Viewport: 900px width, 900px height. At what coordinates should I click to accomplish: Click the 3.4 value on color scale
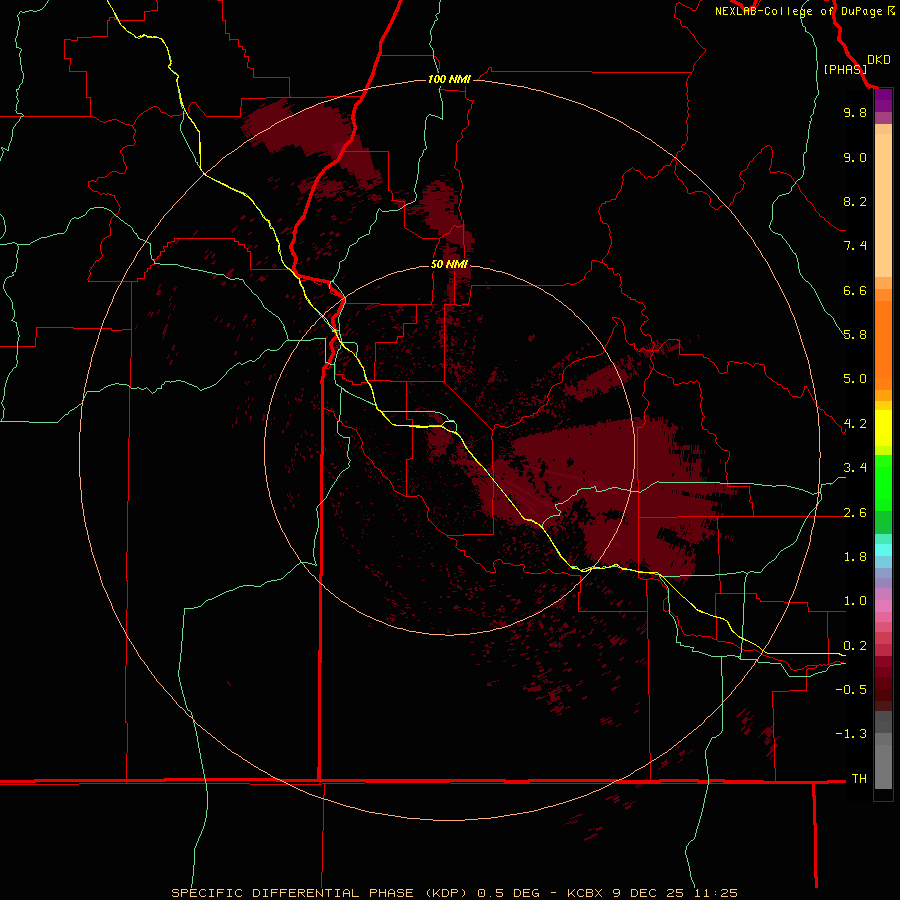[x=855, y=468]
